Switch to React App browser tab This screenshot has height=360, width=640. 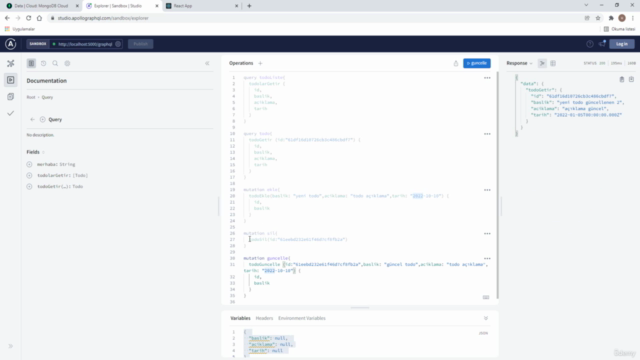coord(202,6)
